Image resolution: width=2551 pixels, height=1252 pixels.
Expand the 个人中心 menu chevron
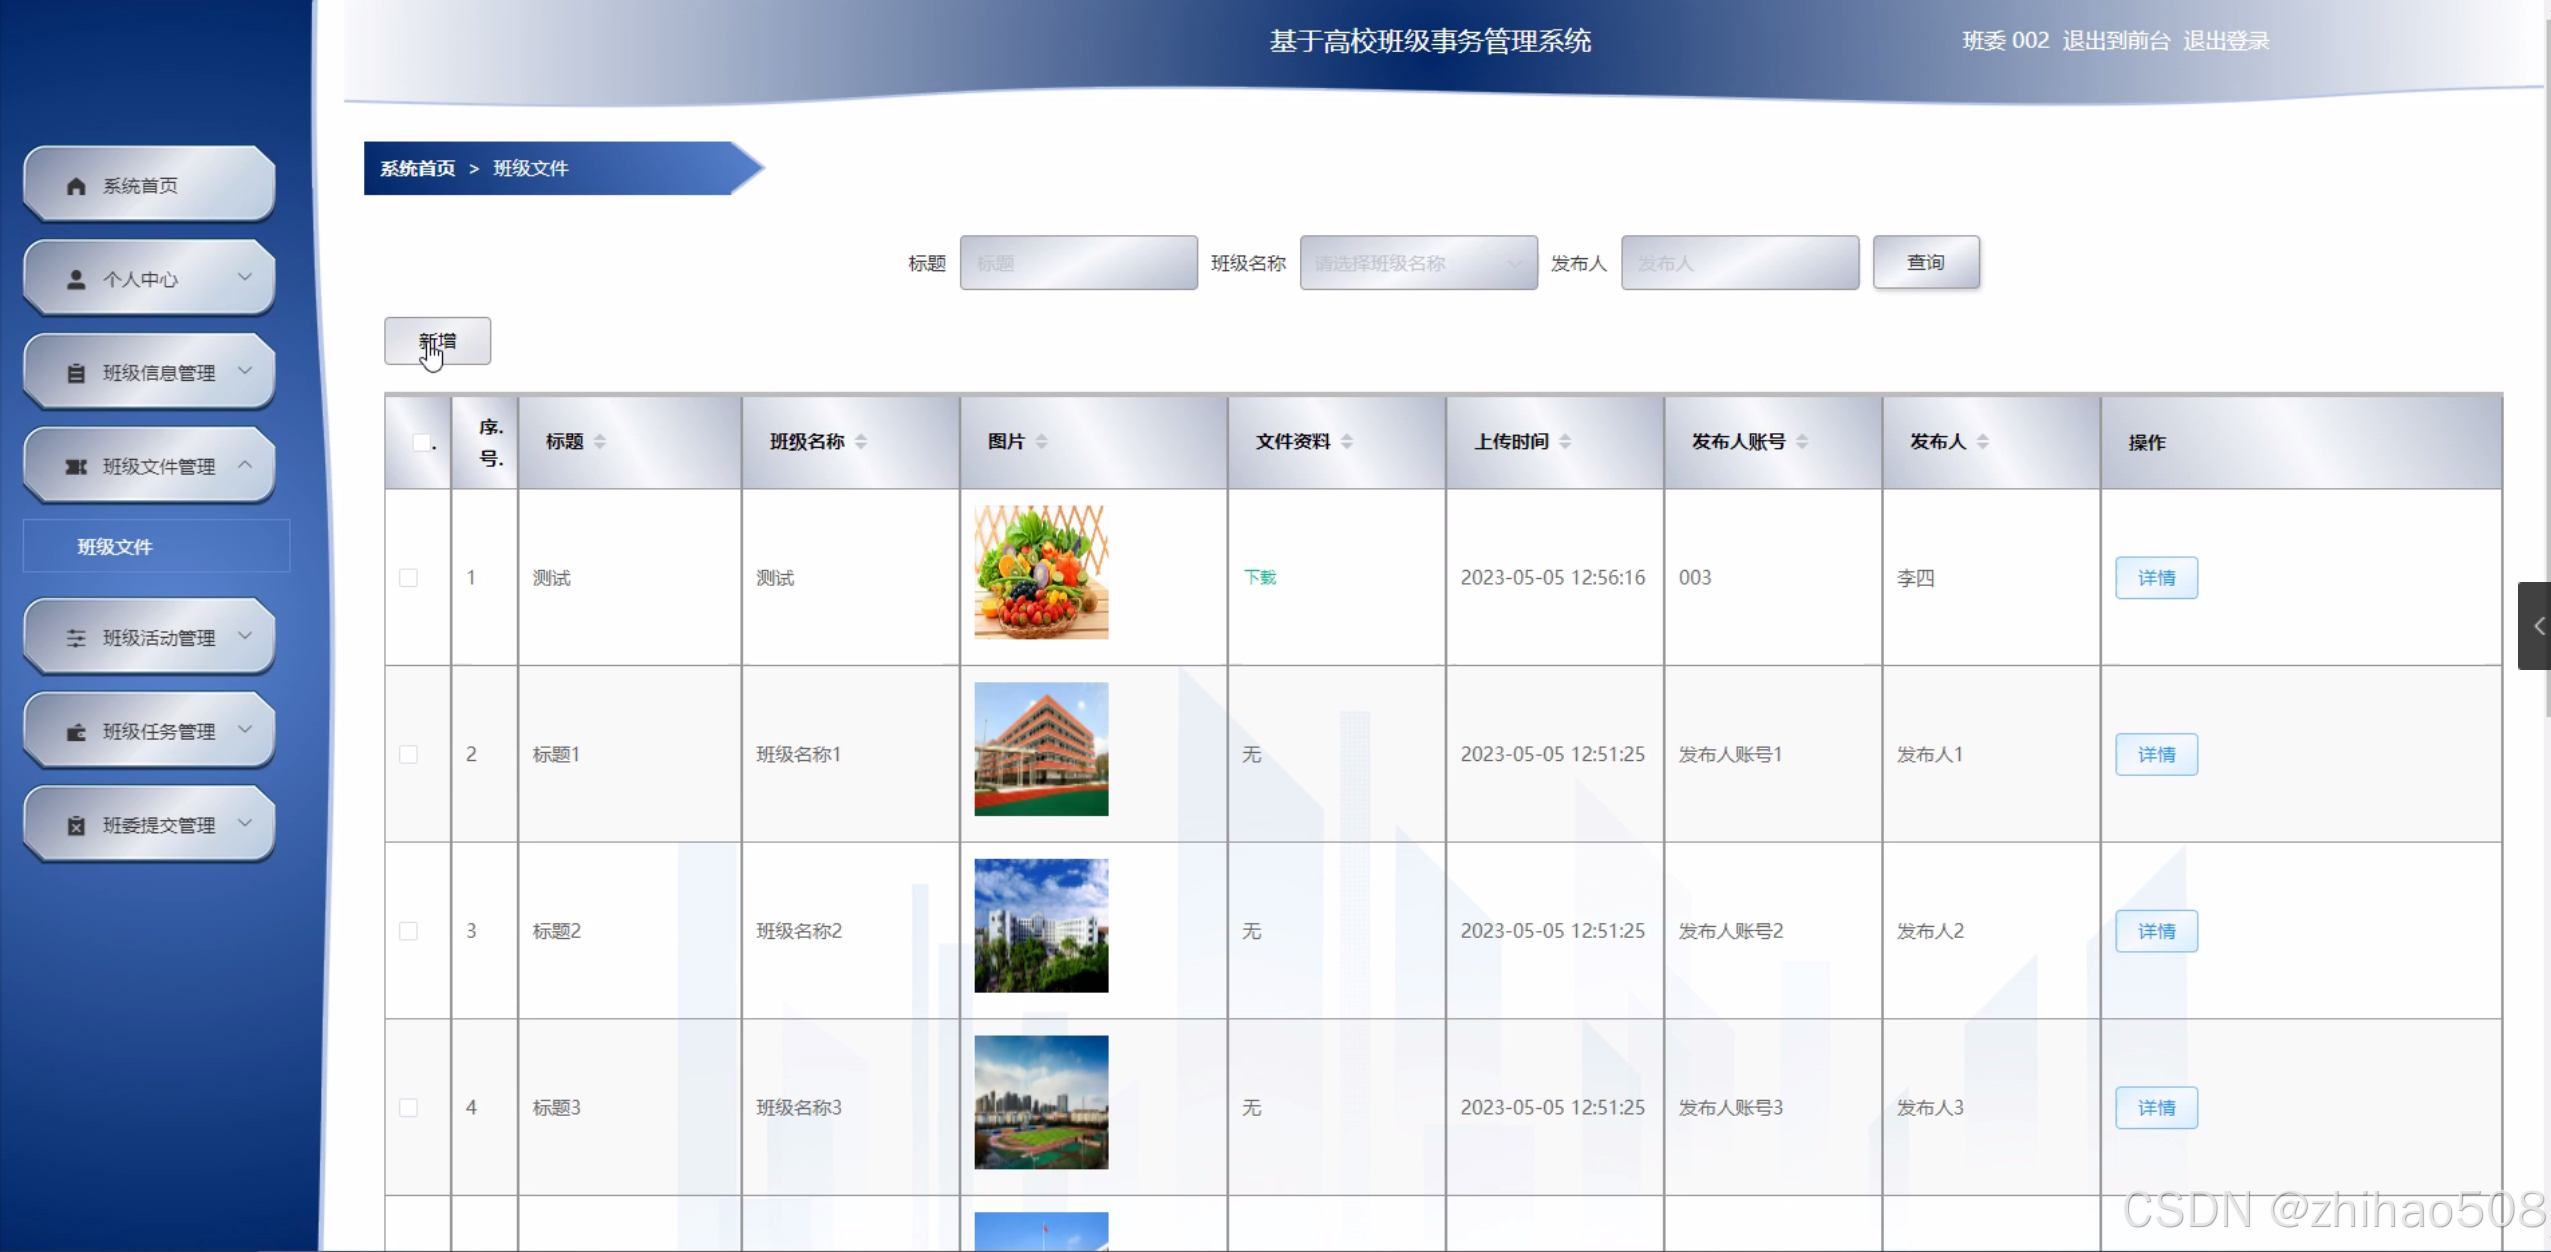[x=245, y=277]
